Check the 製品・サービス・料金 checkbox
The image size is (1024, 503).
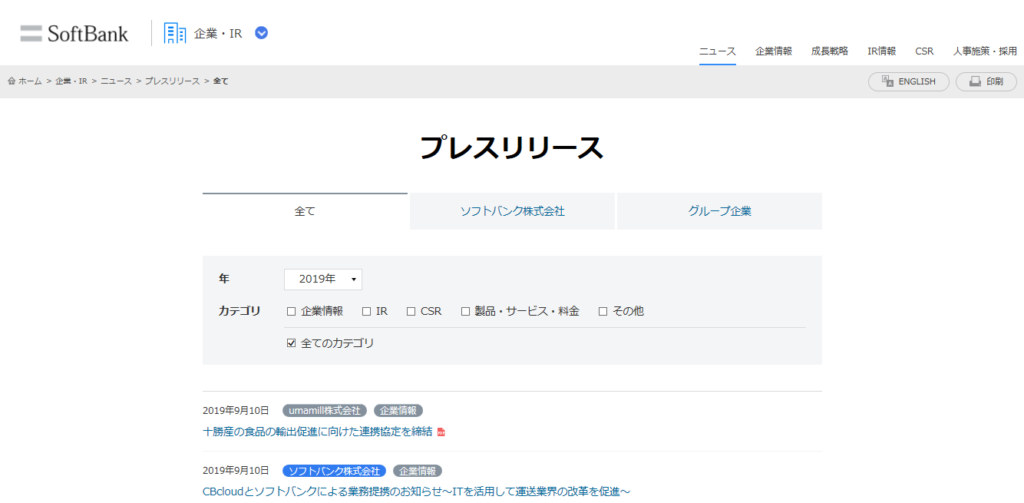pos(466,312)
